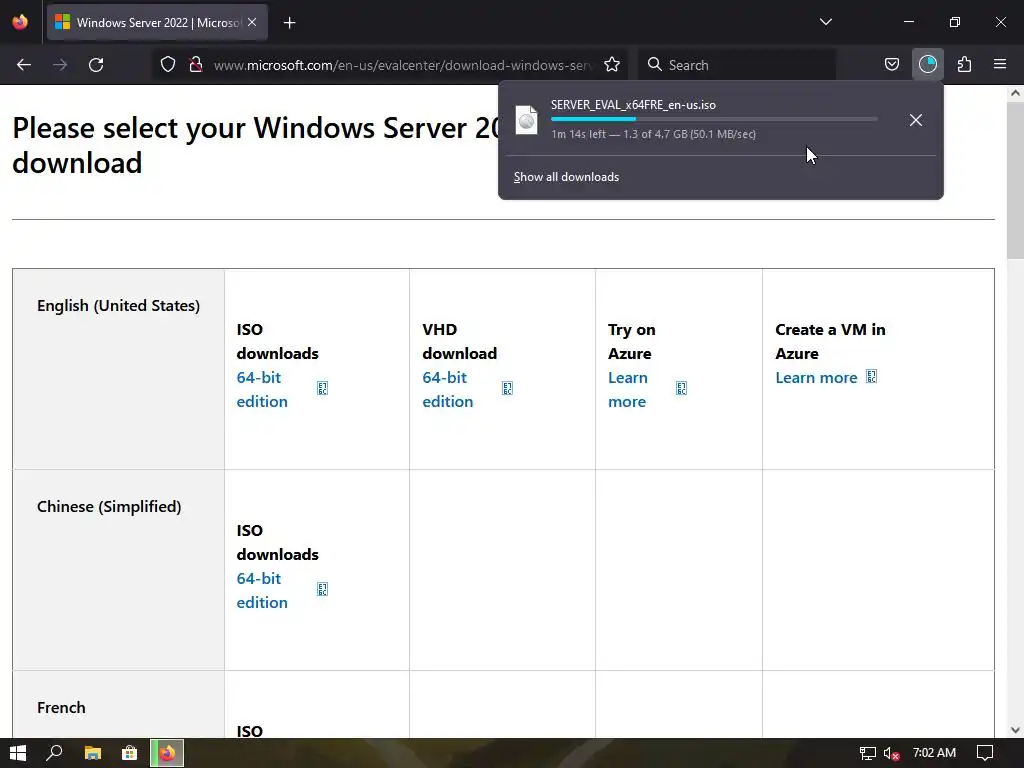Click the page heading text

[258, 145]
